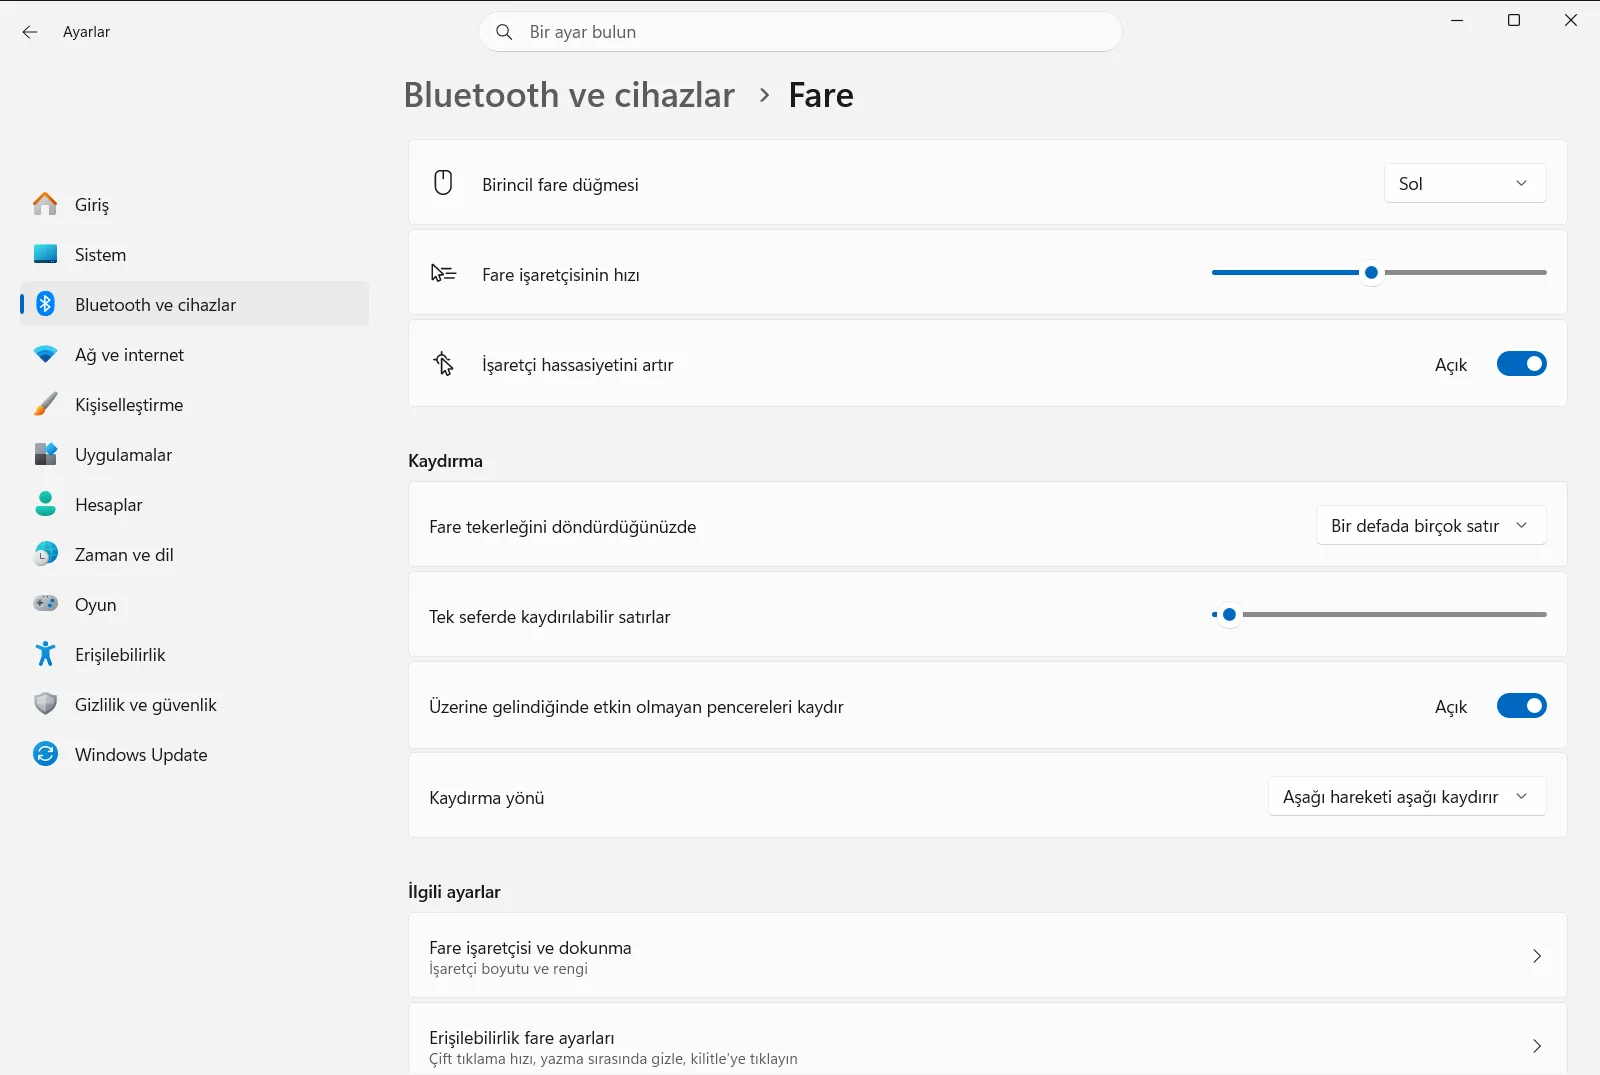Click the Bluetooth icon in sidebar
Screen dimensions: 1600x1075
pos(45,304)
